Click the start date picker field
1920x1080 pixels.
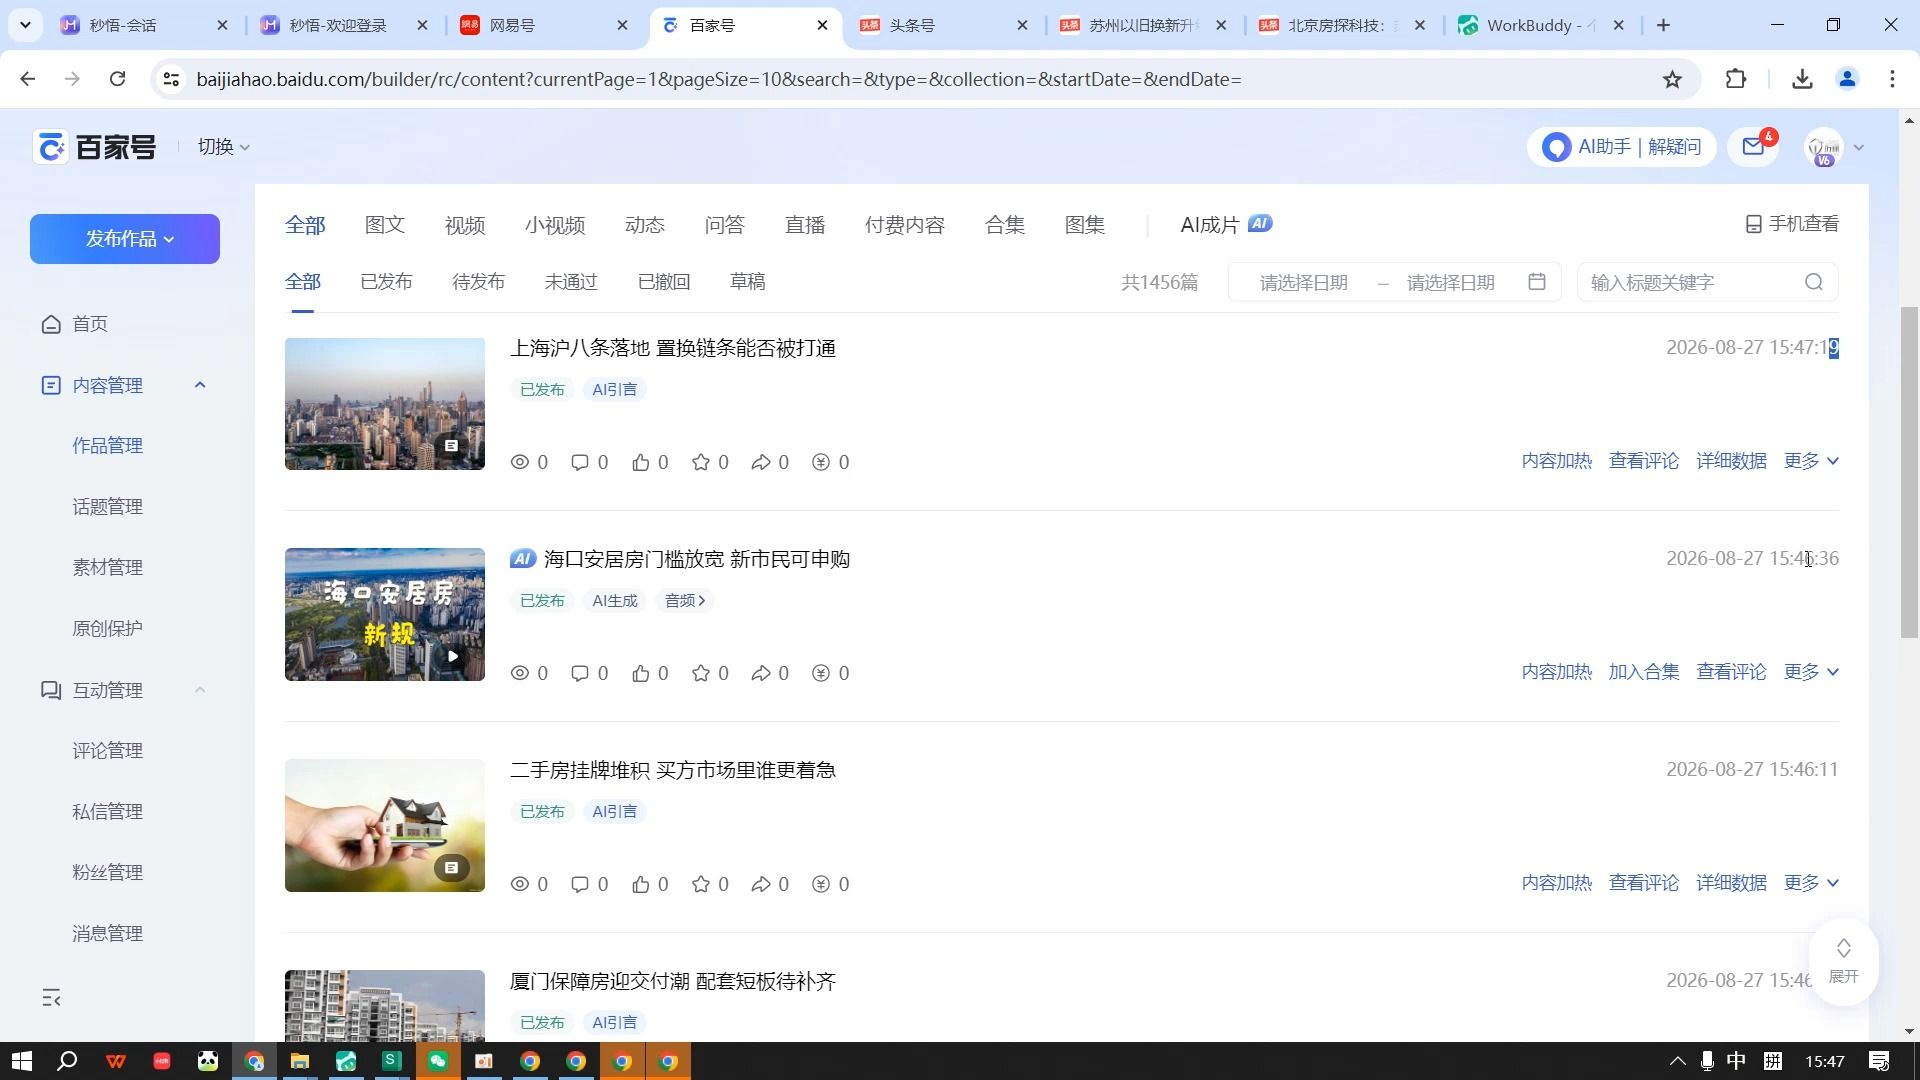coord(1304,283)
